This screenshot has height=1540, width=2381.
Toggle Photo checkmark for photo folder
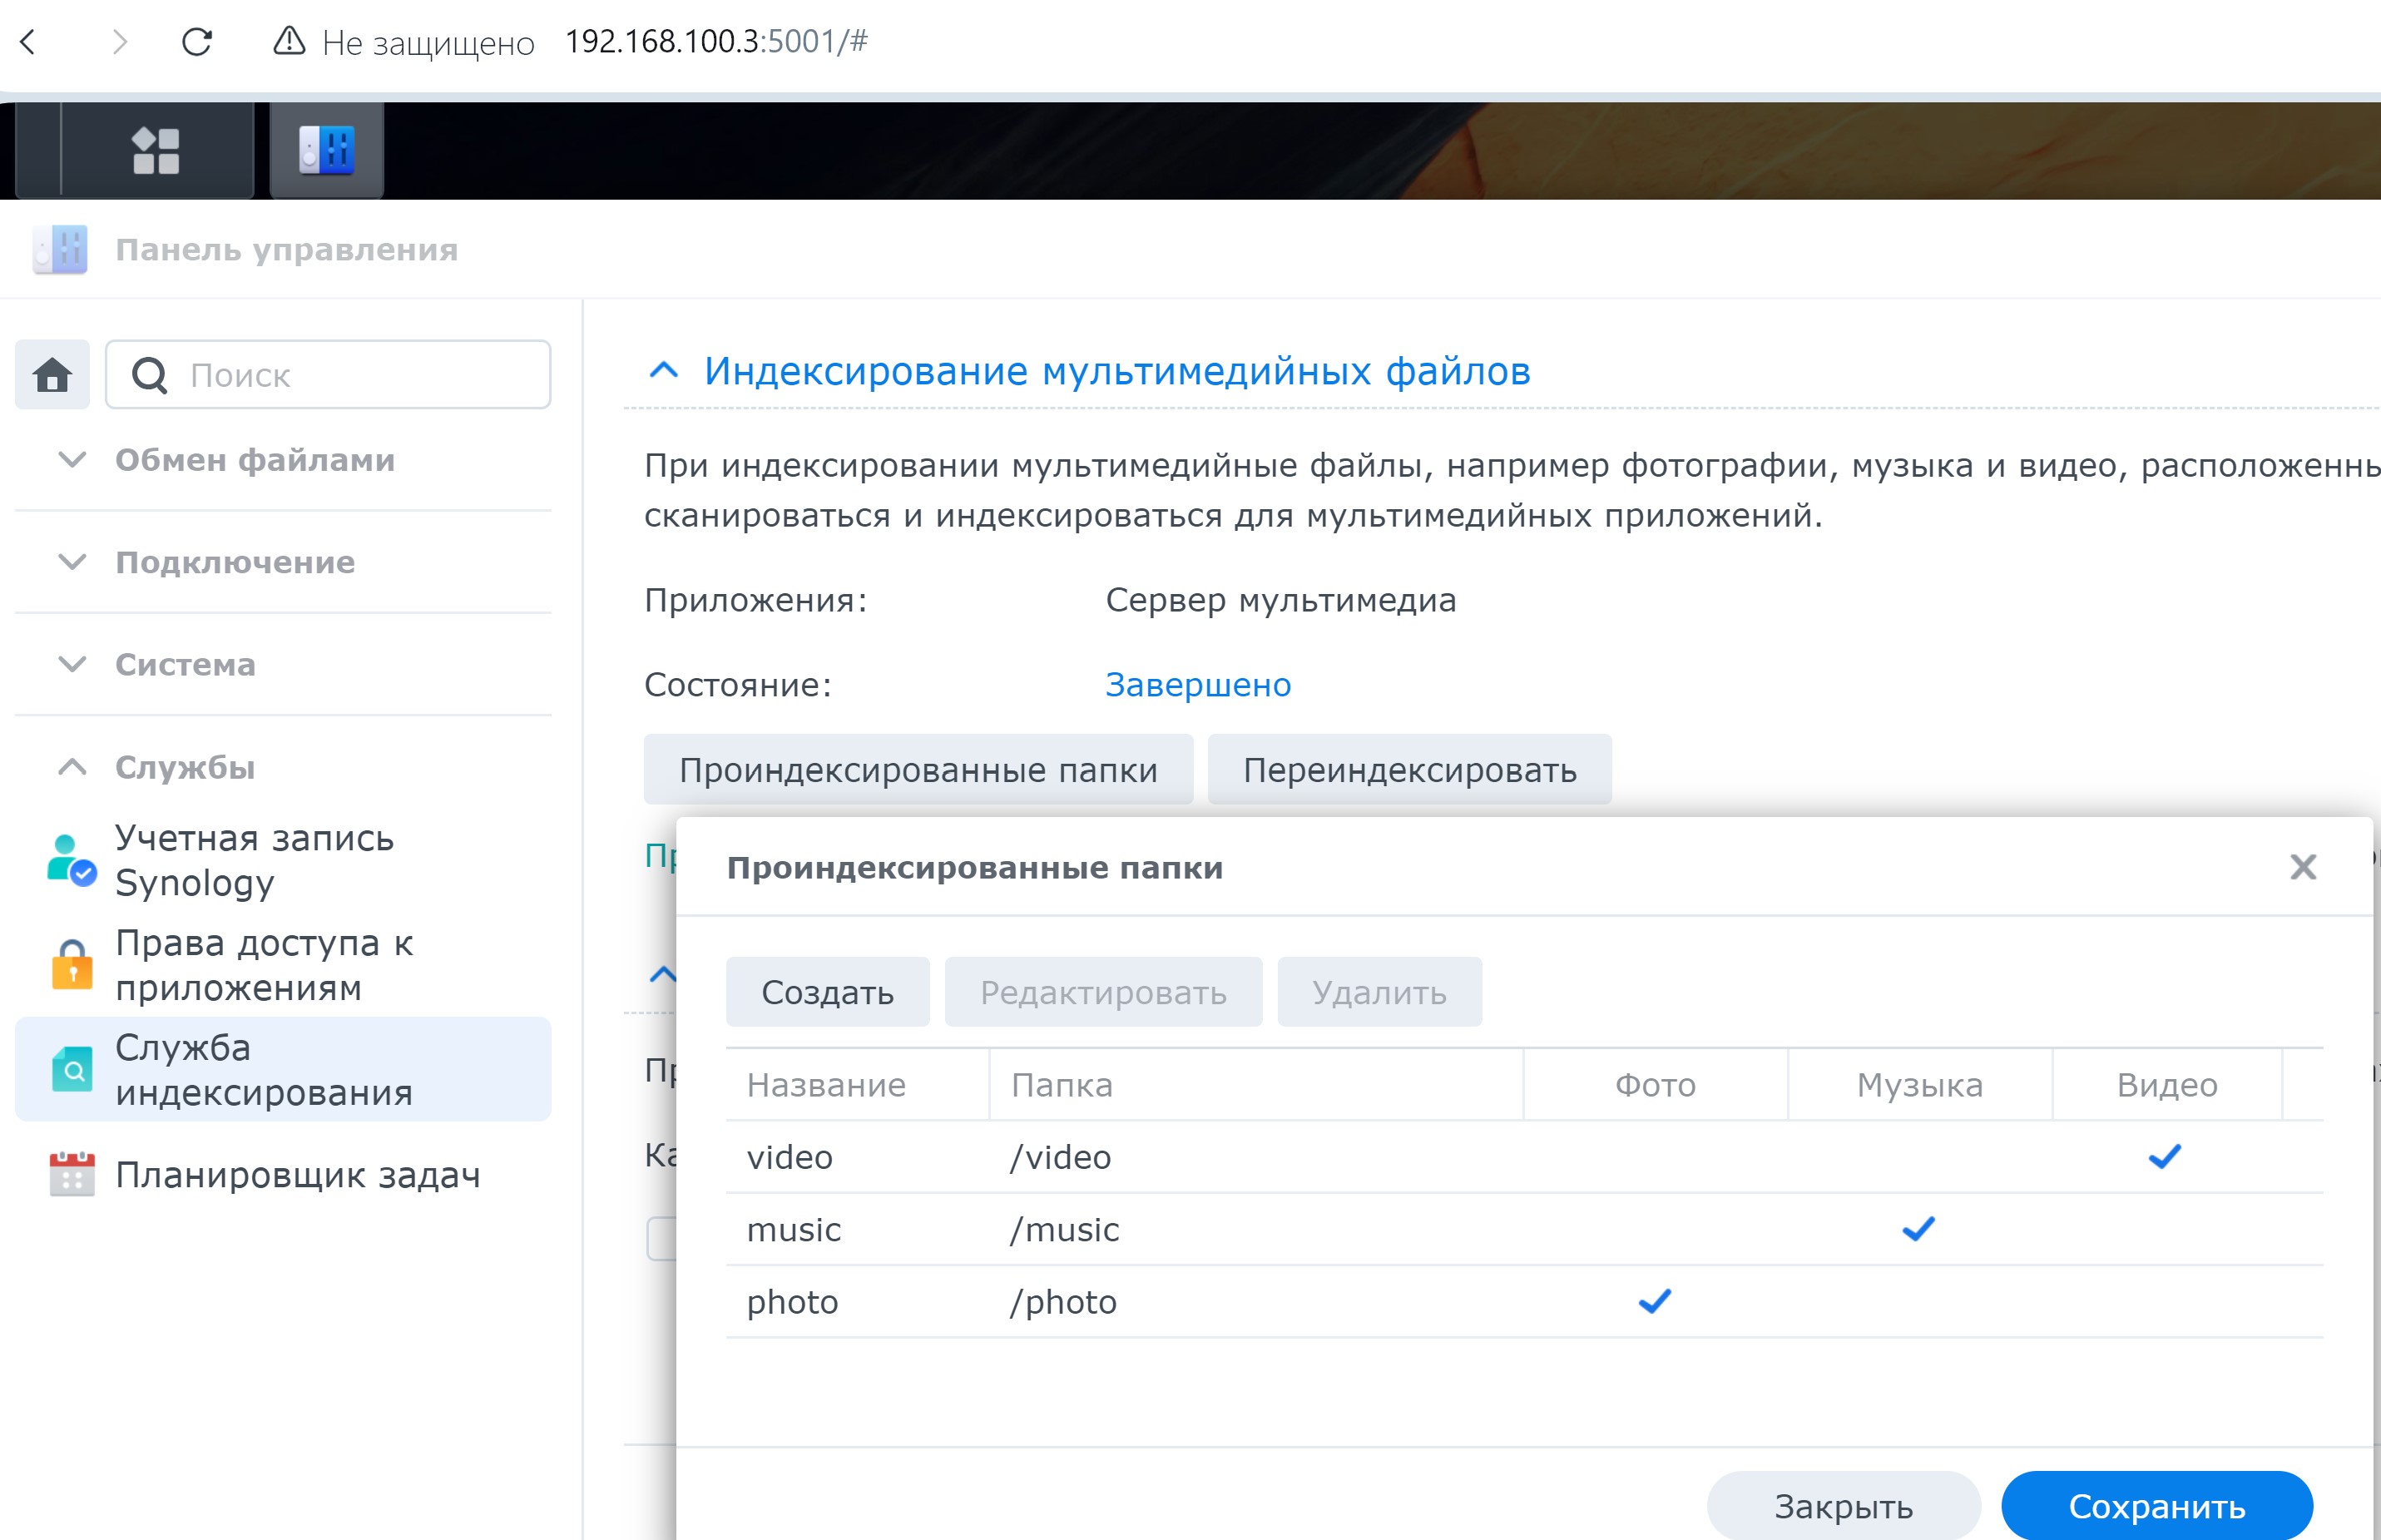(x=1655, y=1301)
